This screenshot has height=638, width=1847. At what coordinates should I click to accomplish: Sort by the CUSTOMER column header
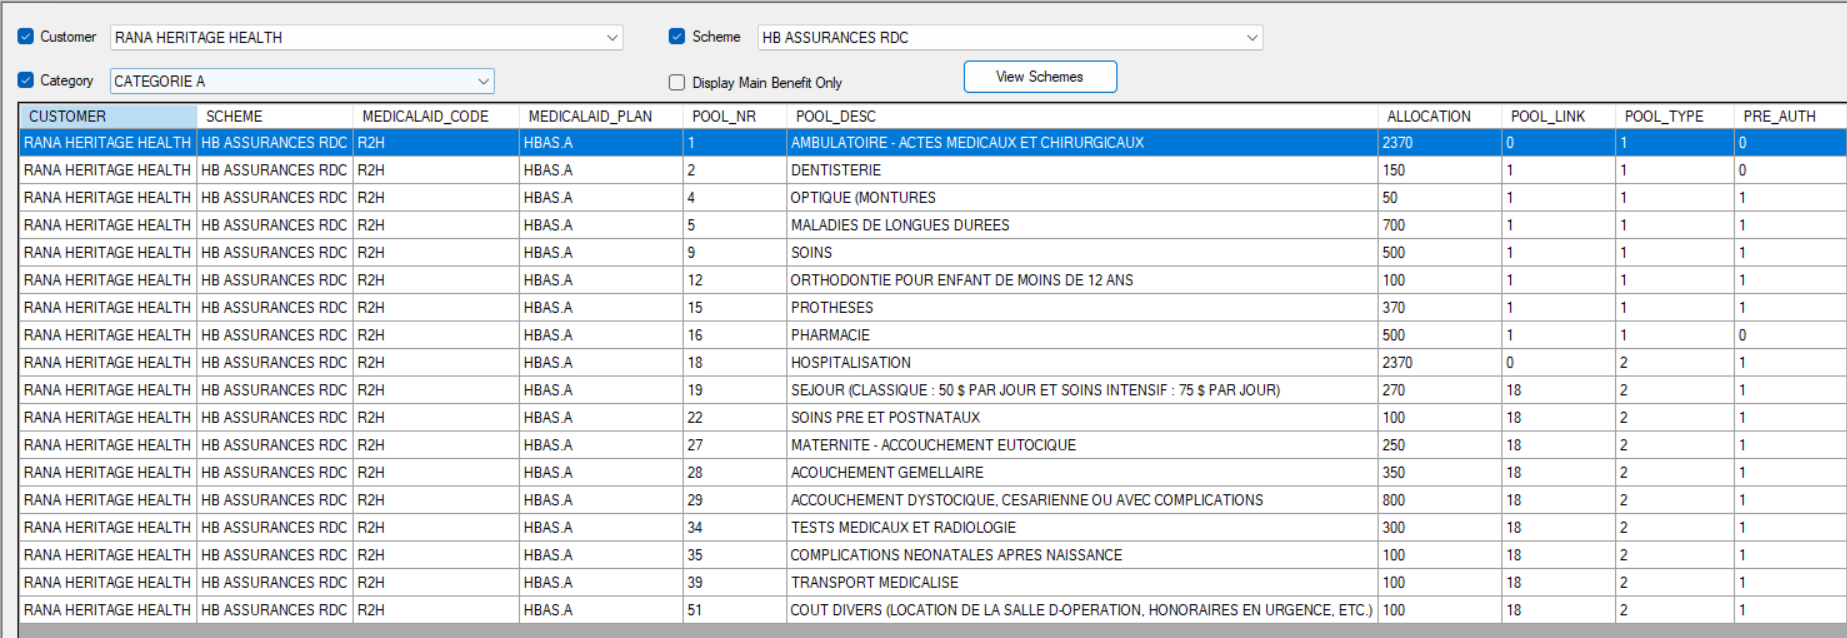pos(108,116)
